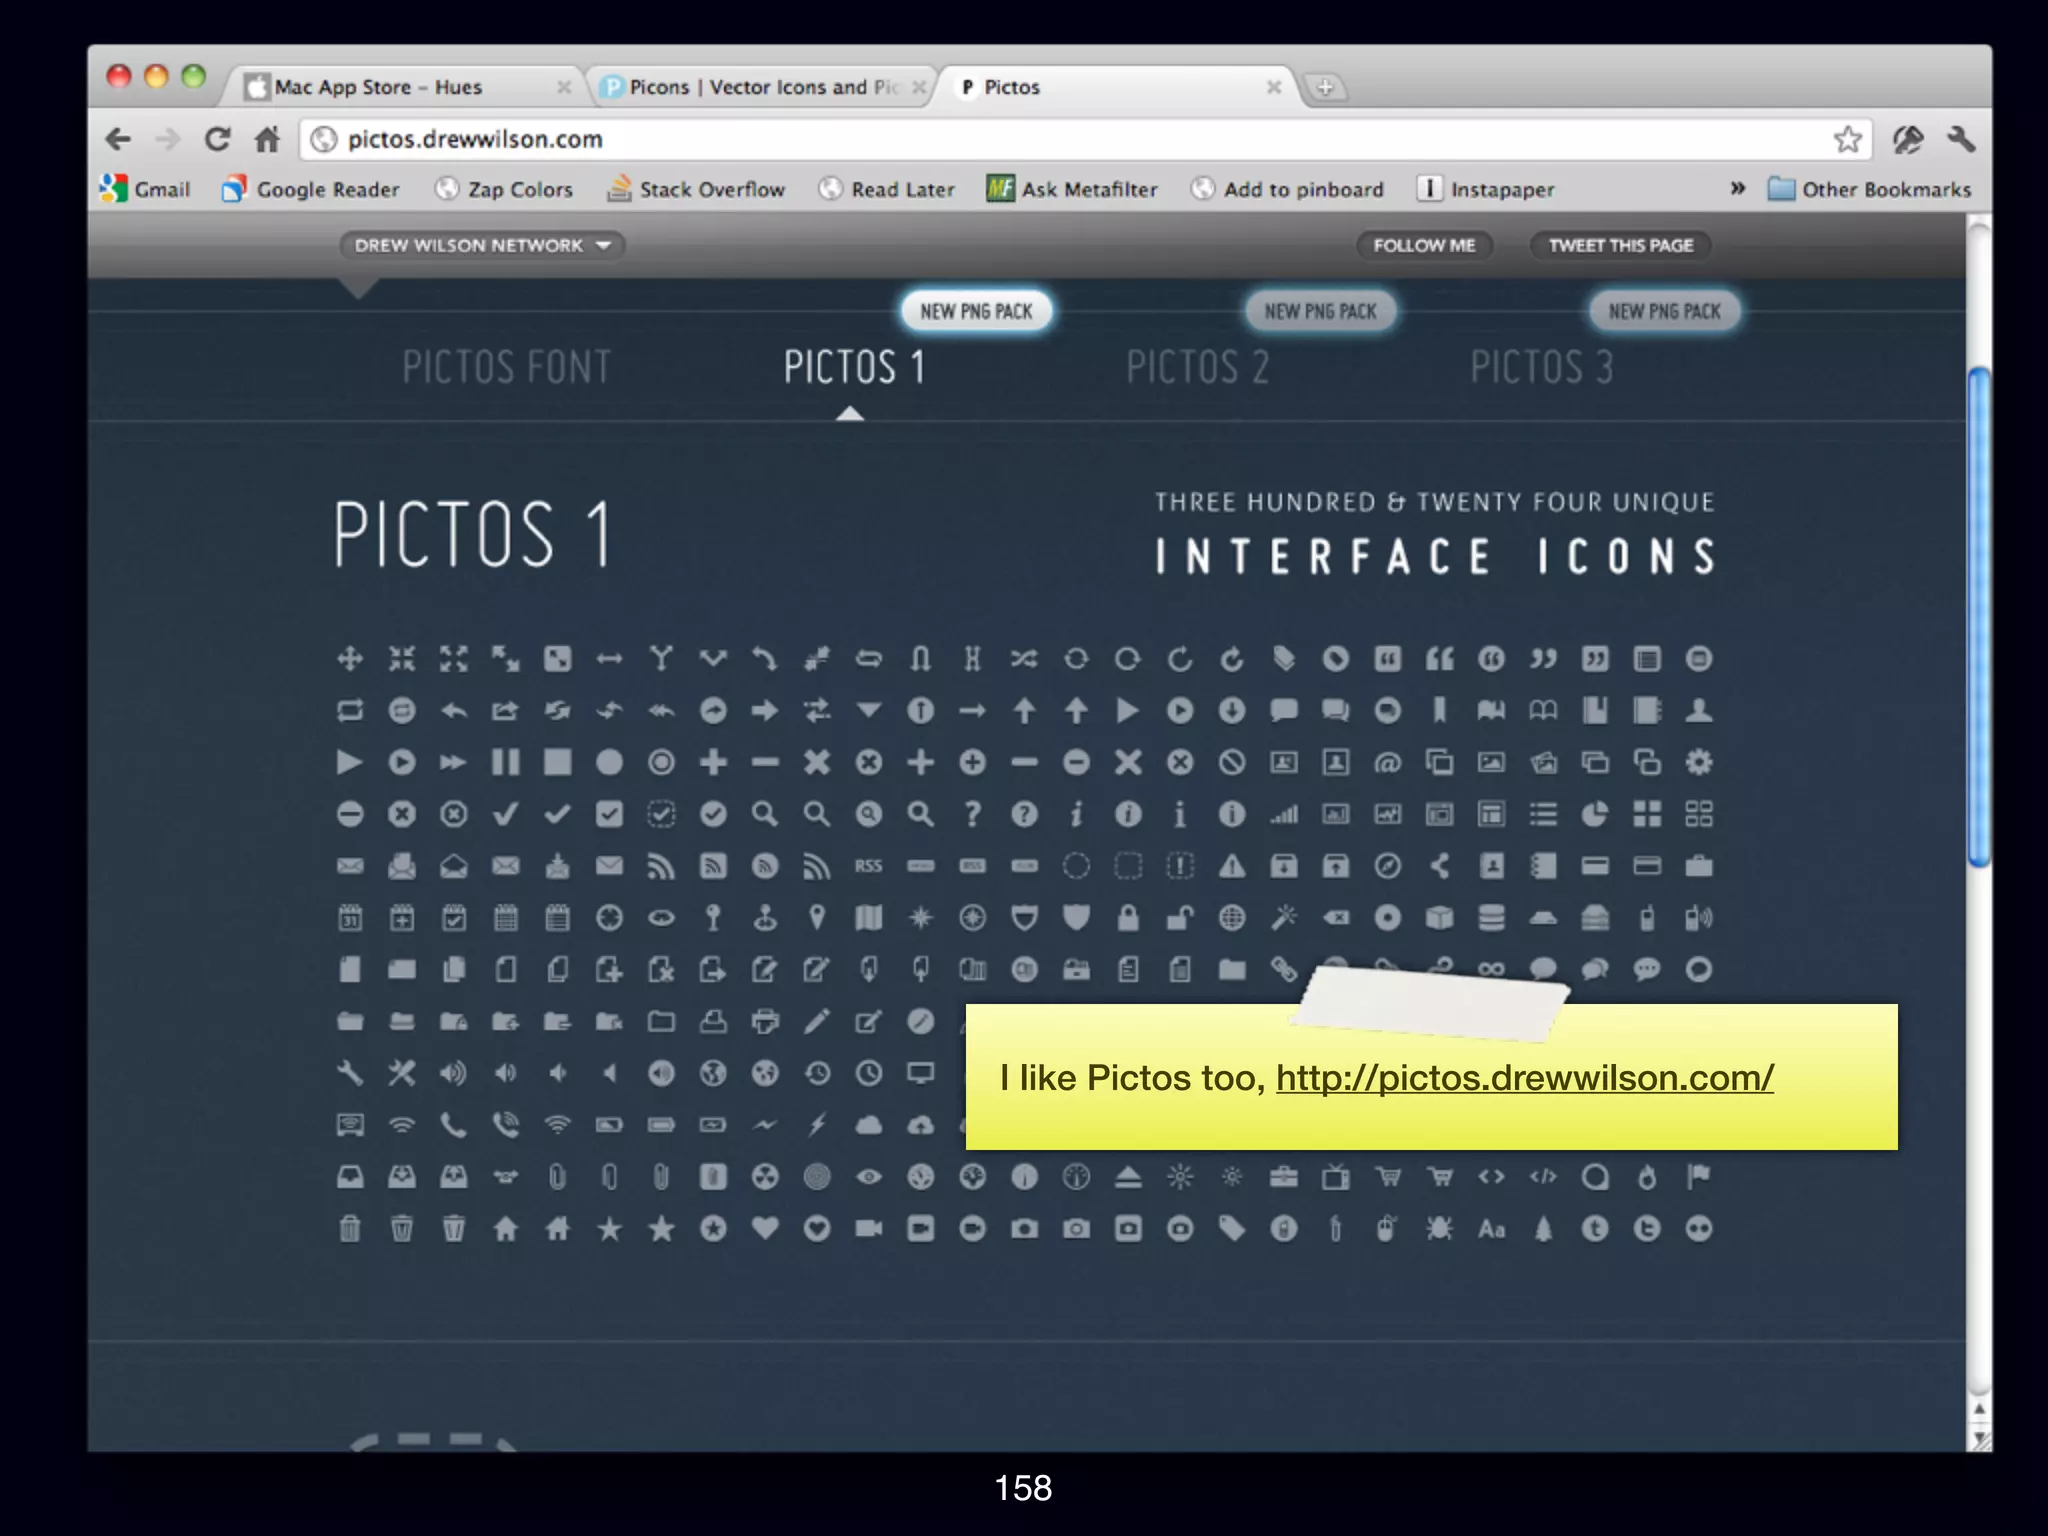Click the extension icon beside the wrench
The image size is (2048, 1536).
click(x=1908, y=139)
